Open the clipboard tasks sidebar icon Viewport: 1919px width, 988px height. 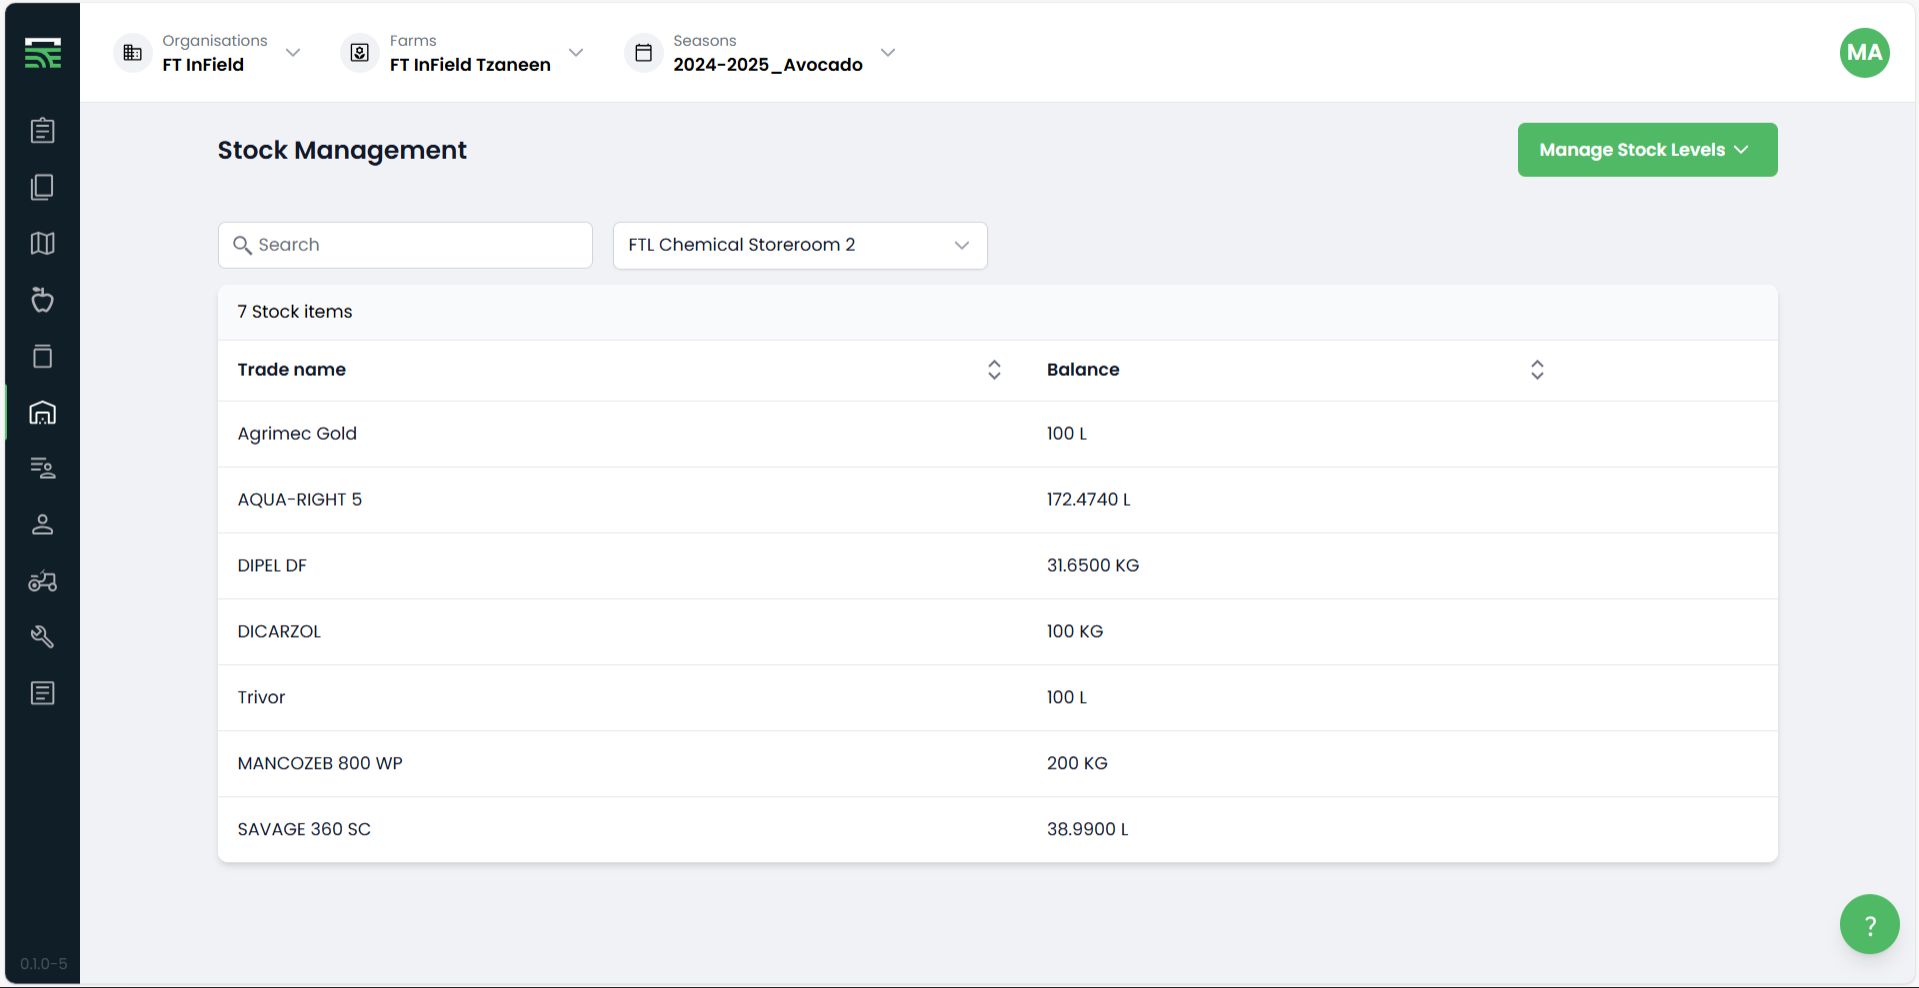pos(43,131)
